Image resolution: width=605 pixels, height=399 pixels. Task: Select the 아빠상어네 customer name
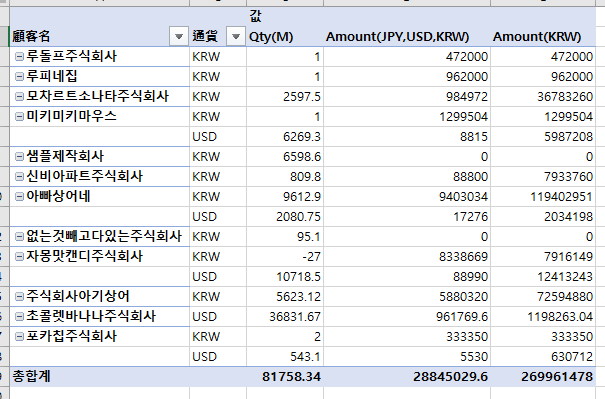click(58, 196)
